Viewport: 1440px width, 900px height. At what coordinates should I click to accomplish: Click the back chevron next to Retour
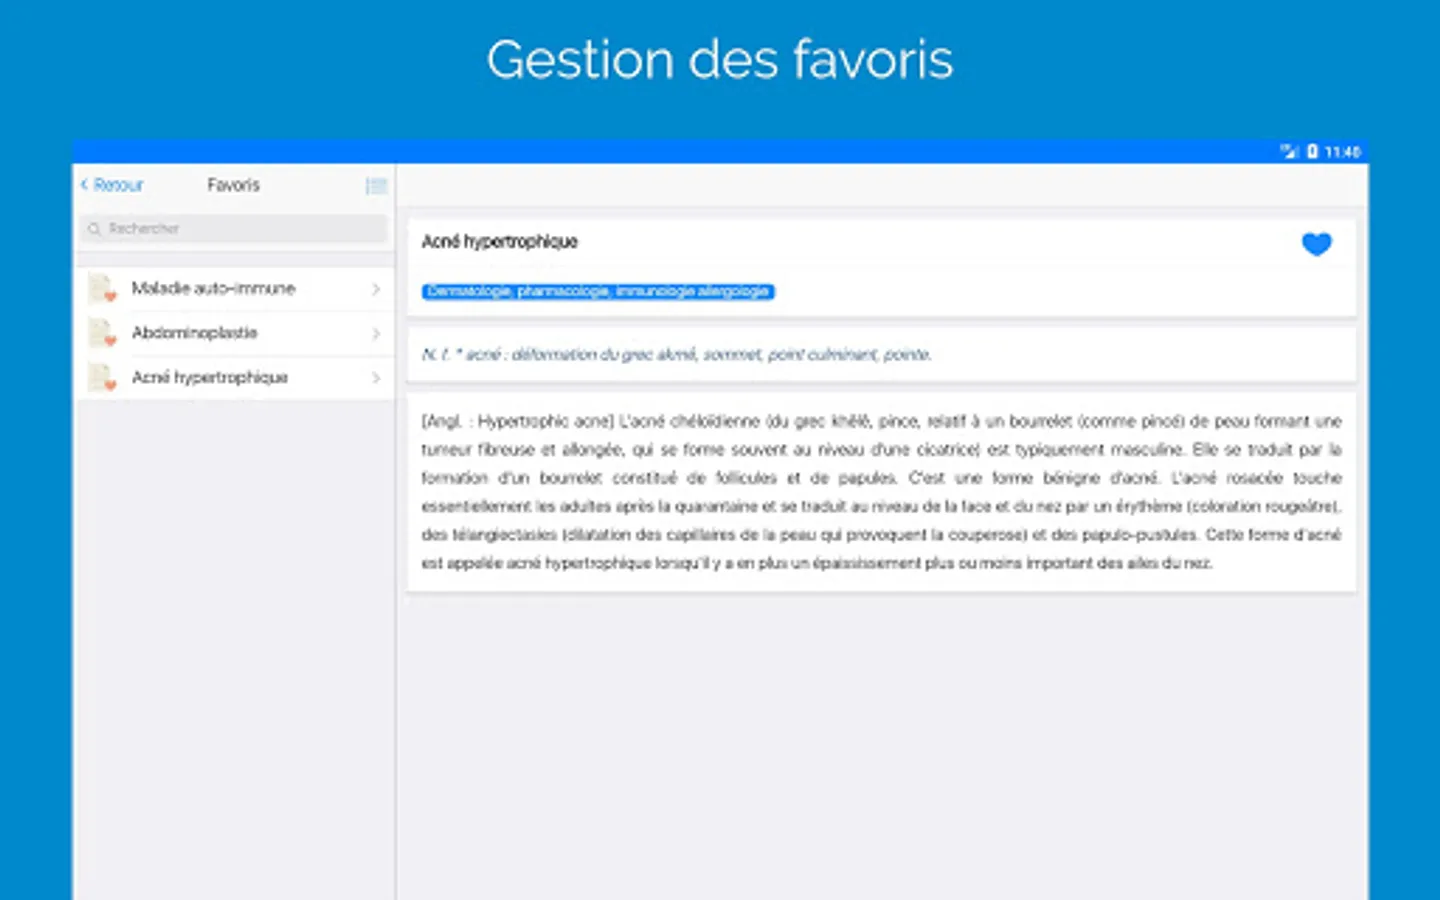tap(85, 185)
